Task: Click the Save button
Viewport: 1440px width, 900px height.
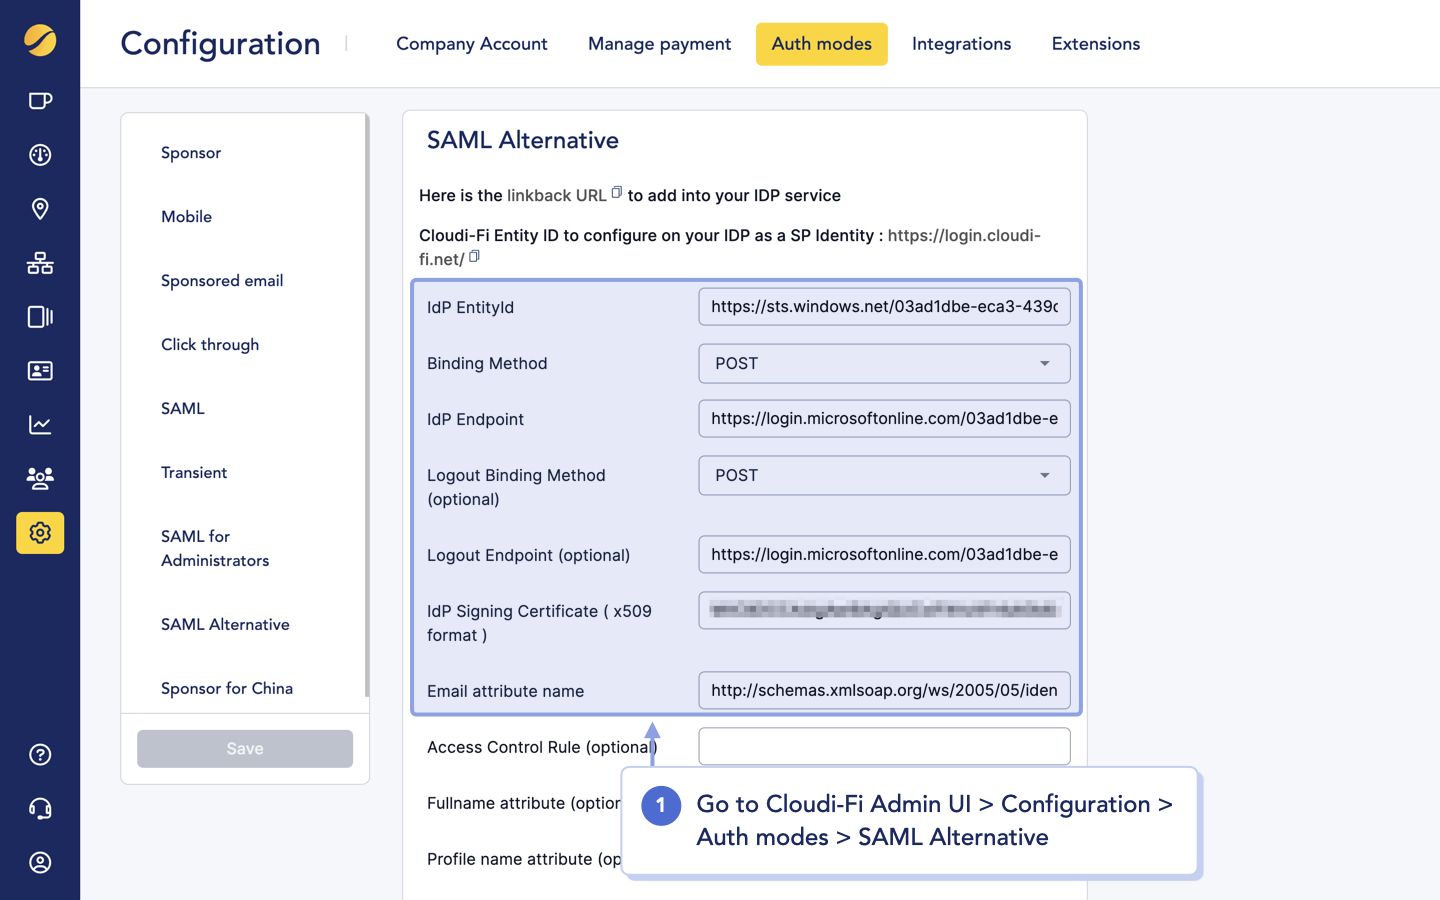Action: (244, 748)
